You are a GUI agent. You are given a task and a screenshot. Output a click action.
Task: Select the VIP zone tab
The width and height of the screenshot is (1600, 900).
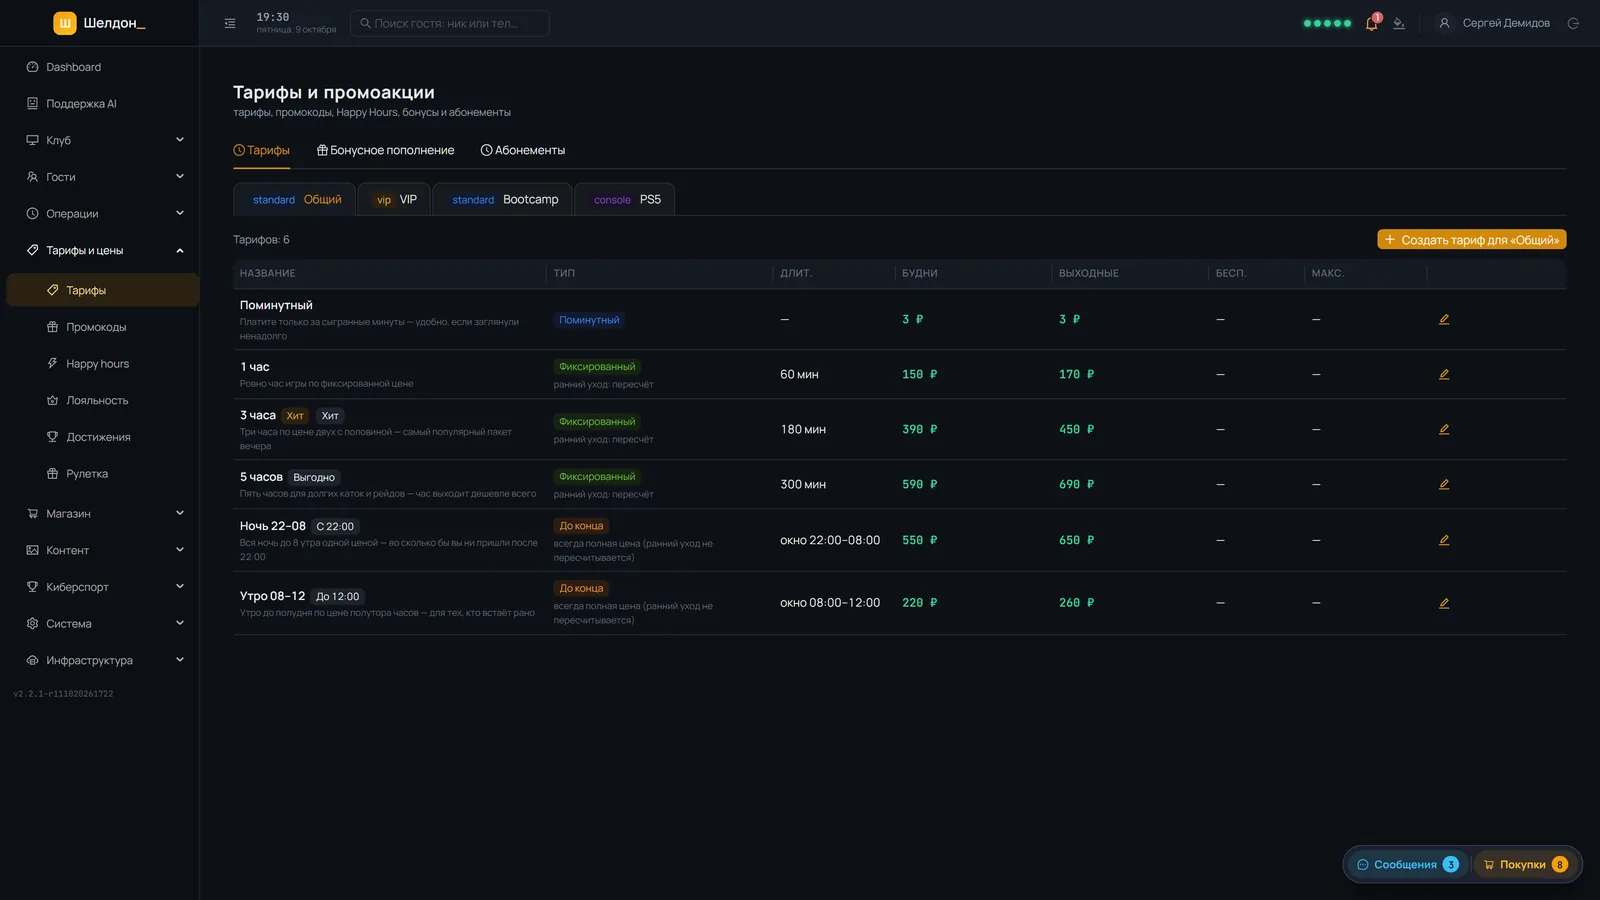click(x=395, y=199)
